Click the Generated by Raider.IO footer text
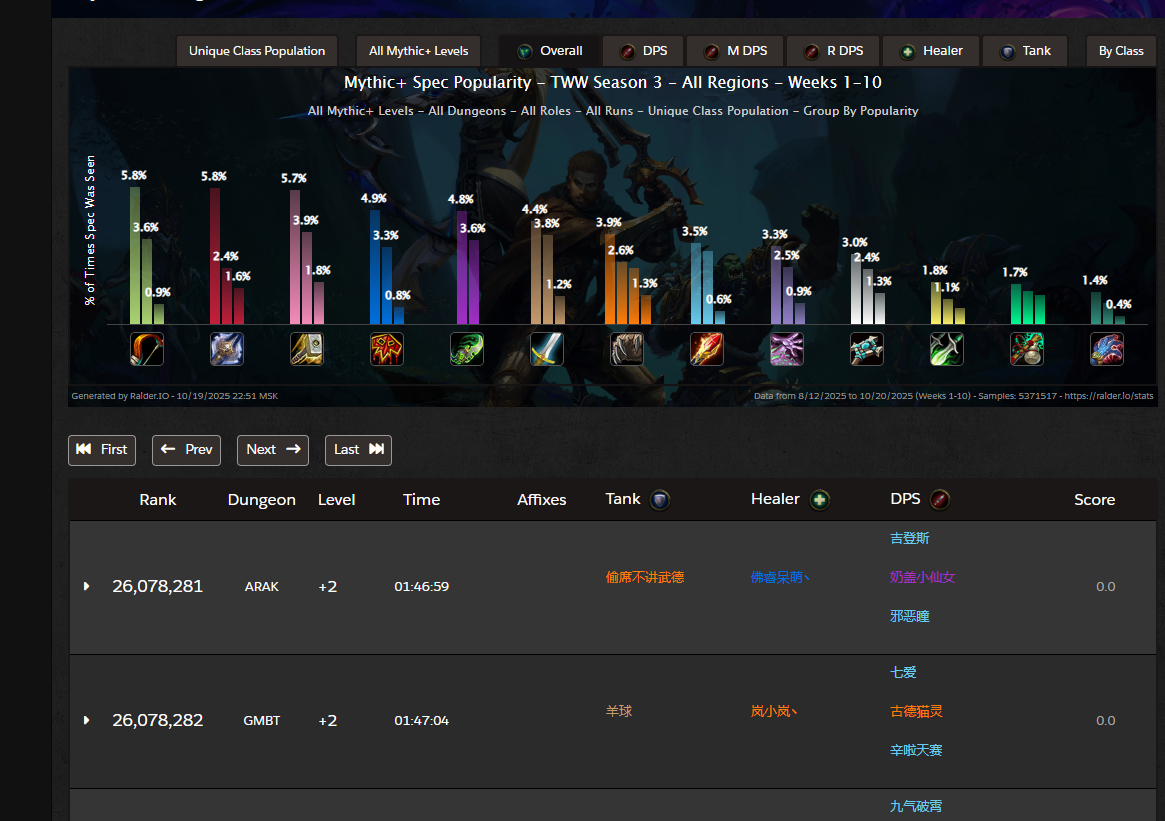 click(x=175, y=396)
